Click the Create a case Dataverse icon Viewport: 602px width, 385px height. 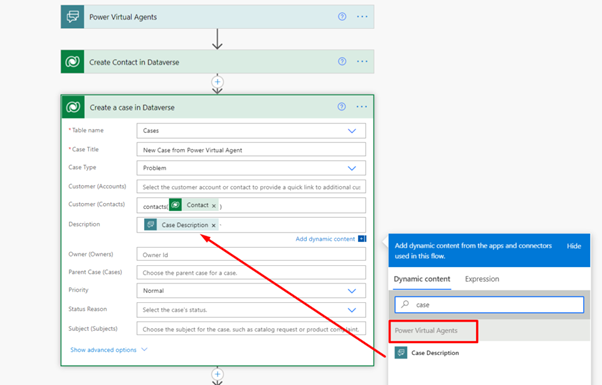[x=73, y=107]
